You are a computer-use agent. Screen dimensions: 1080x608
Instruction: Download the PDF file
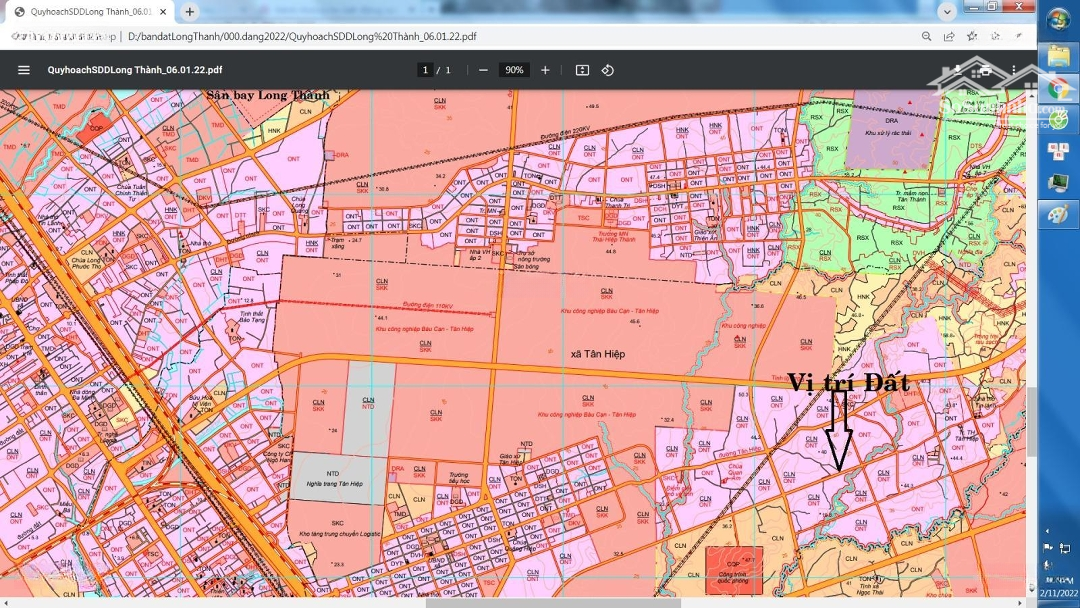(958, 70)
